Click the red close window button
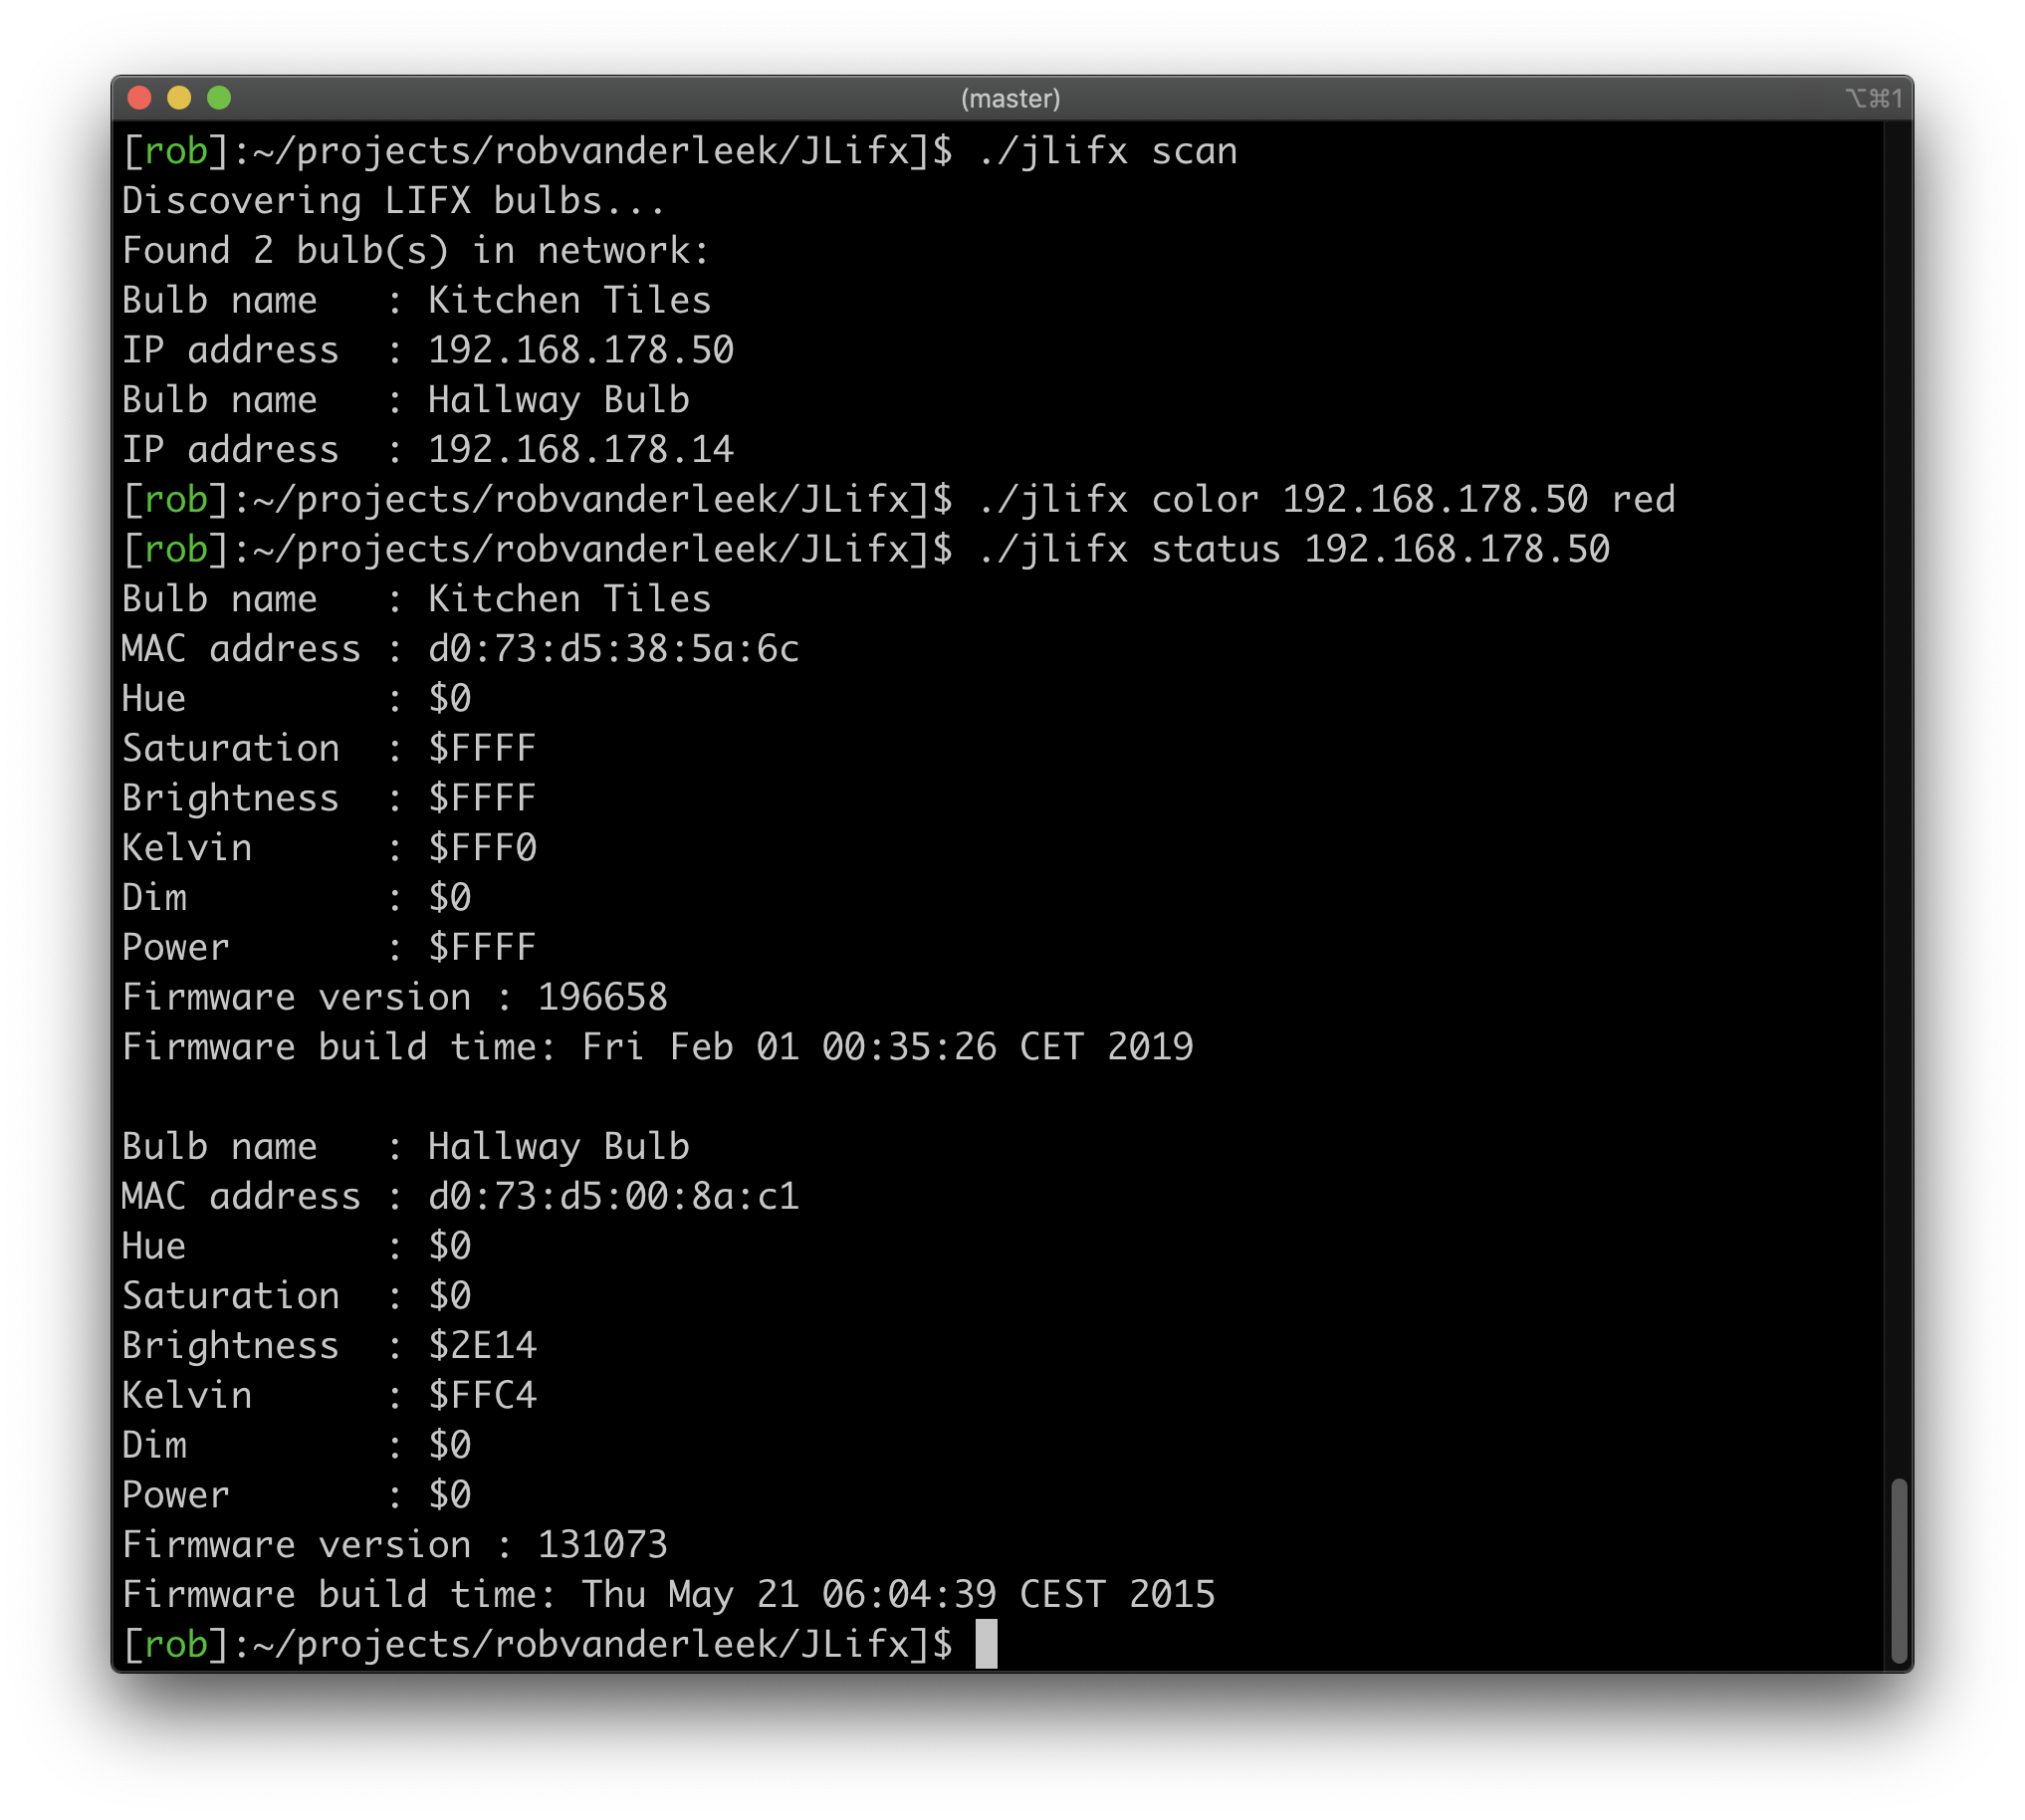Screen dimensions: 2025x1820 tap(140, 98)
